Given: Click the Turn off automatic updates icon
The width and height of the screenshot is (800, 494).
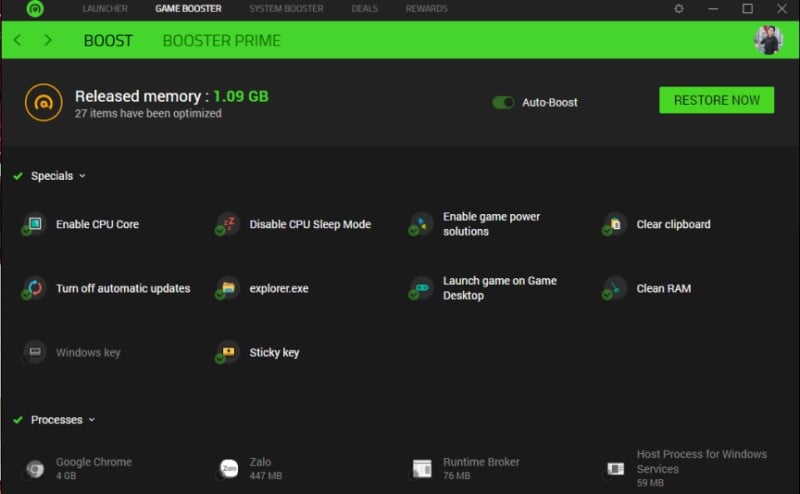Looking at the screenshot, I should pyautogui.click(x=34, y=288).
